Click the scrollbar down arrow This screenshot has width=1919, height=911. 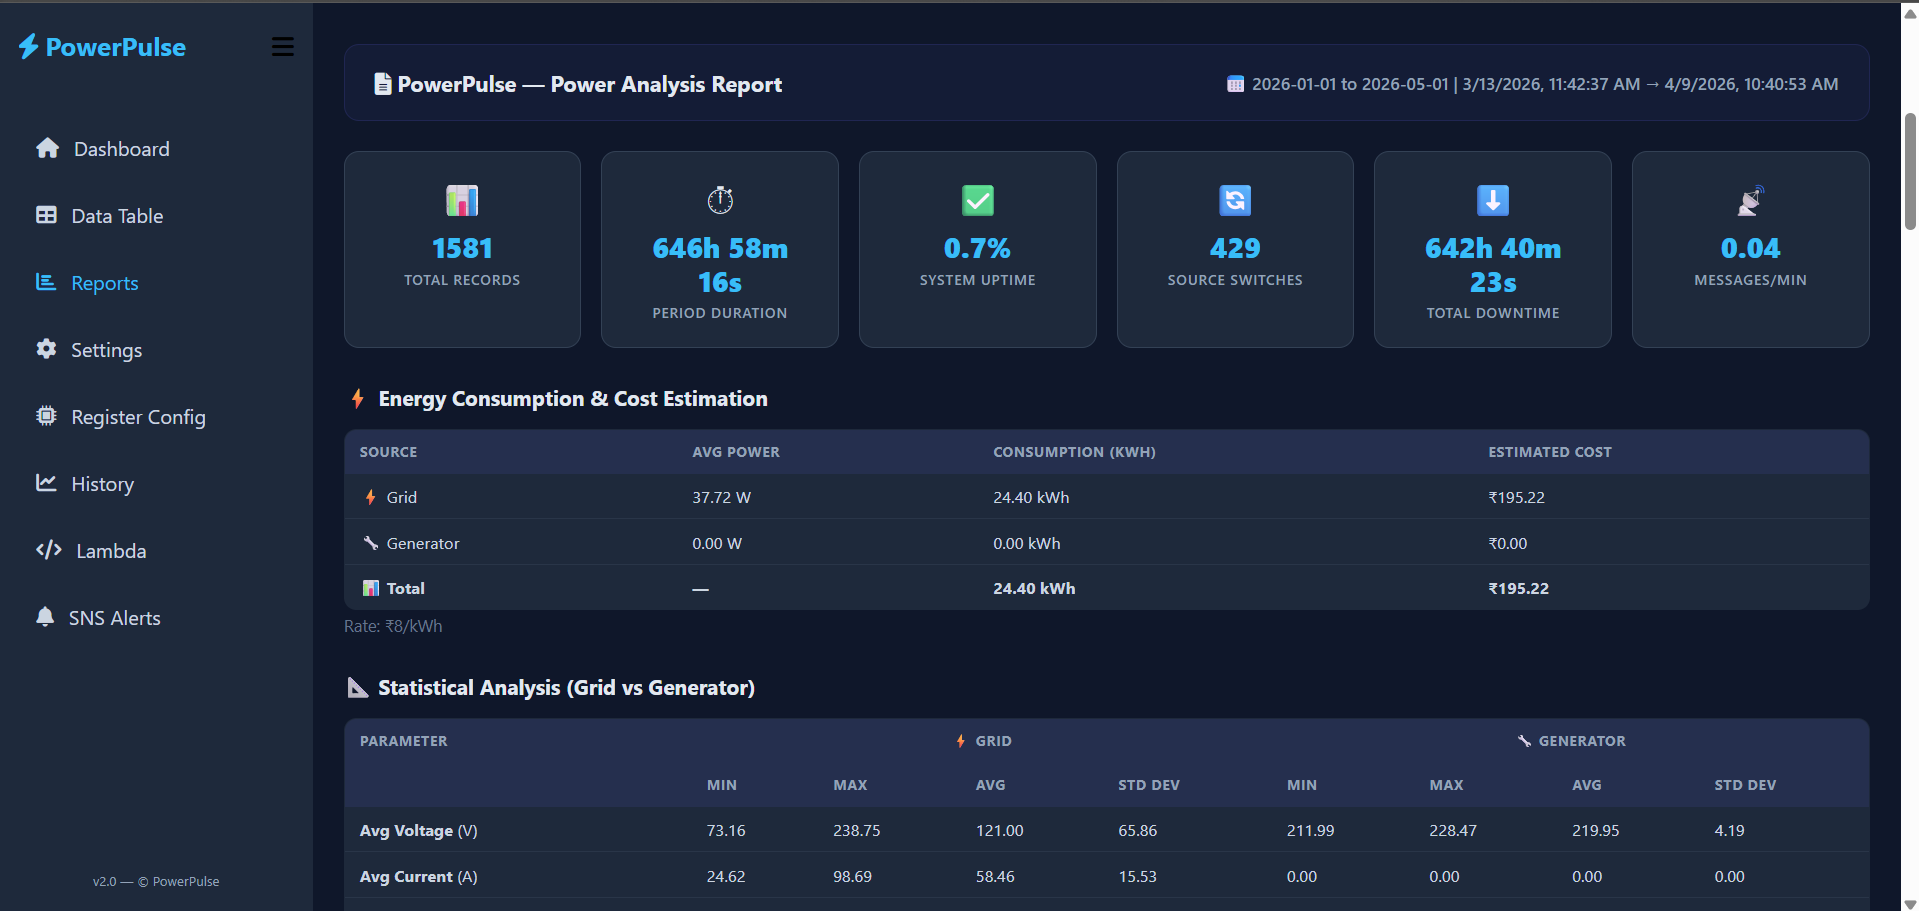(1910, 903)
